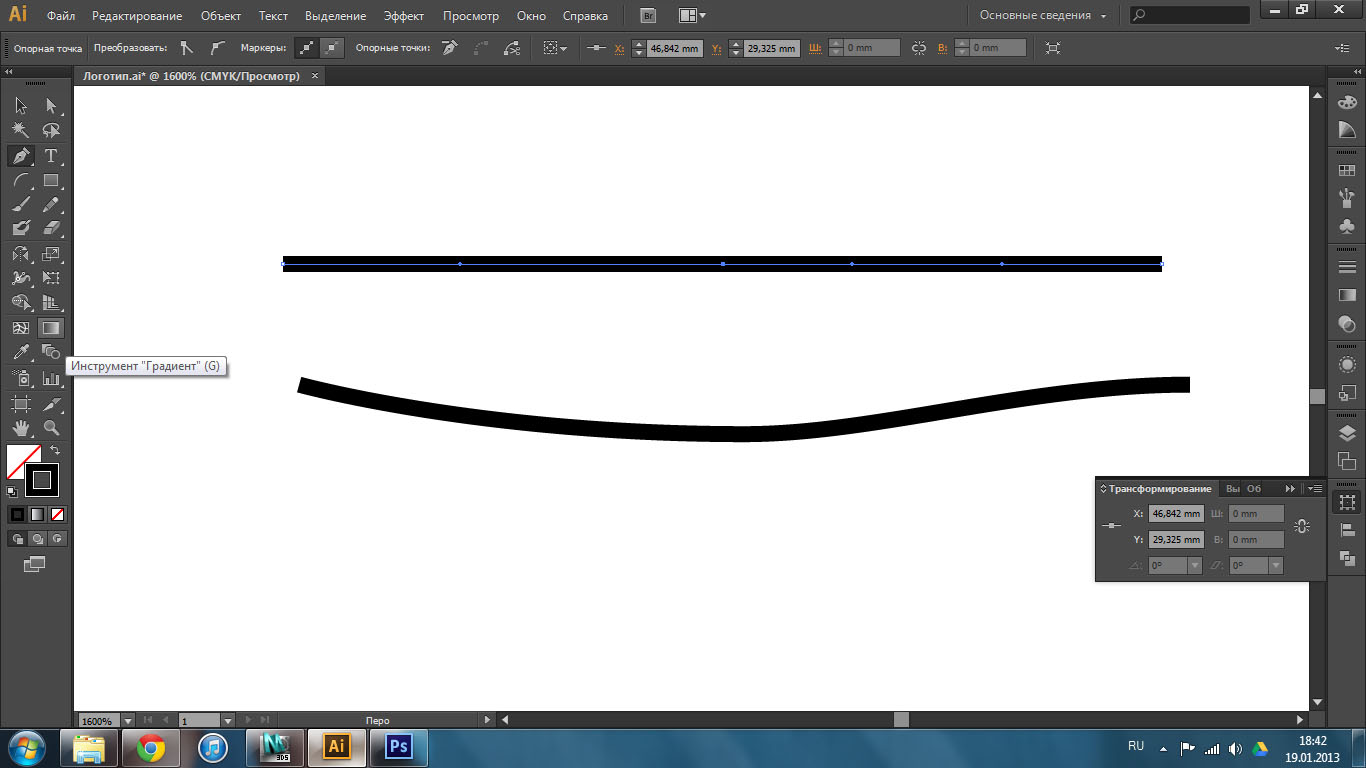Screen dimensions: 1366x768
Task: Open the Редактирование menu
Action: [137, 16]
